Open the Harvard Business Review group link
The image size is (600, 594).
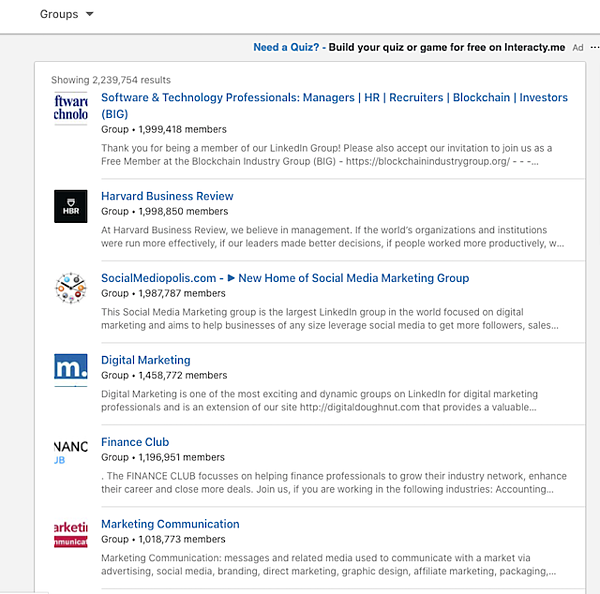click(x=167, y=196)
